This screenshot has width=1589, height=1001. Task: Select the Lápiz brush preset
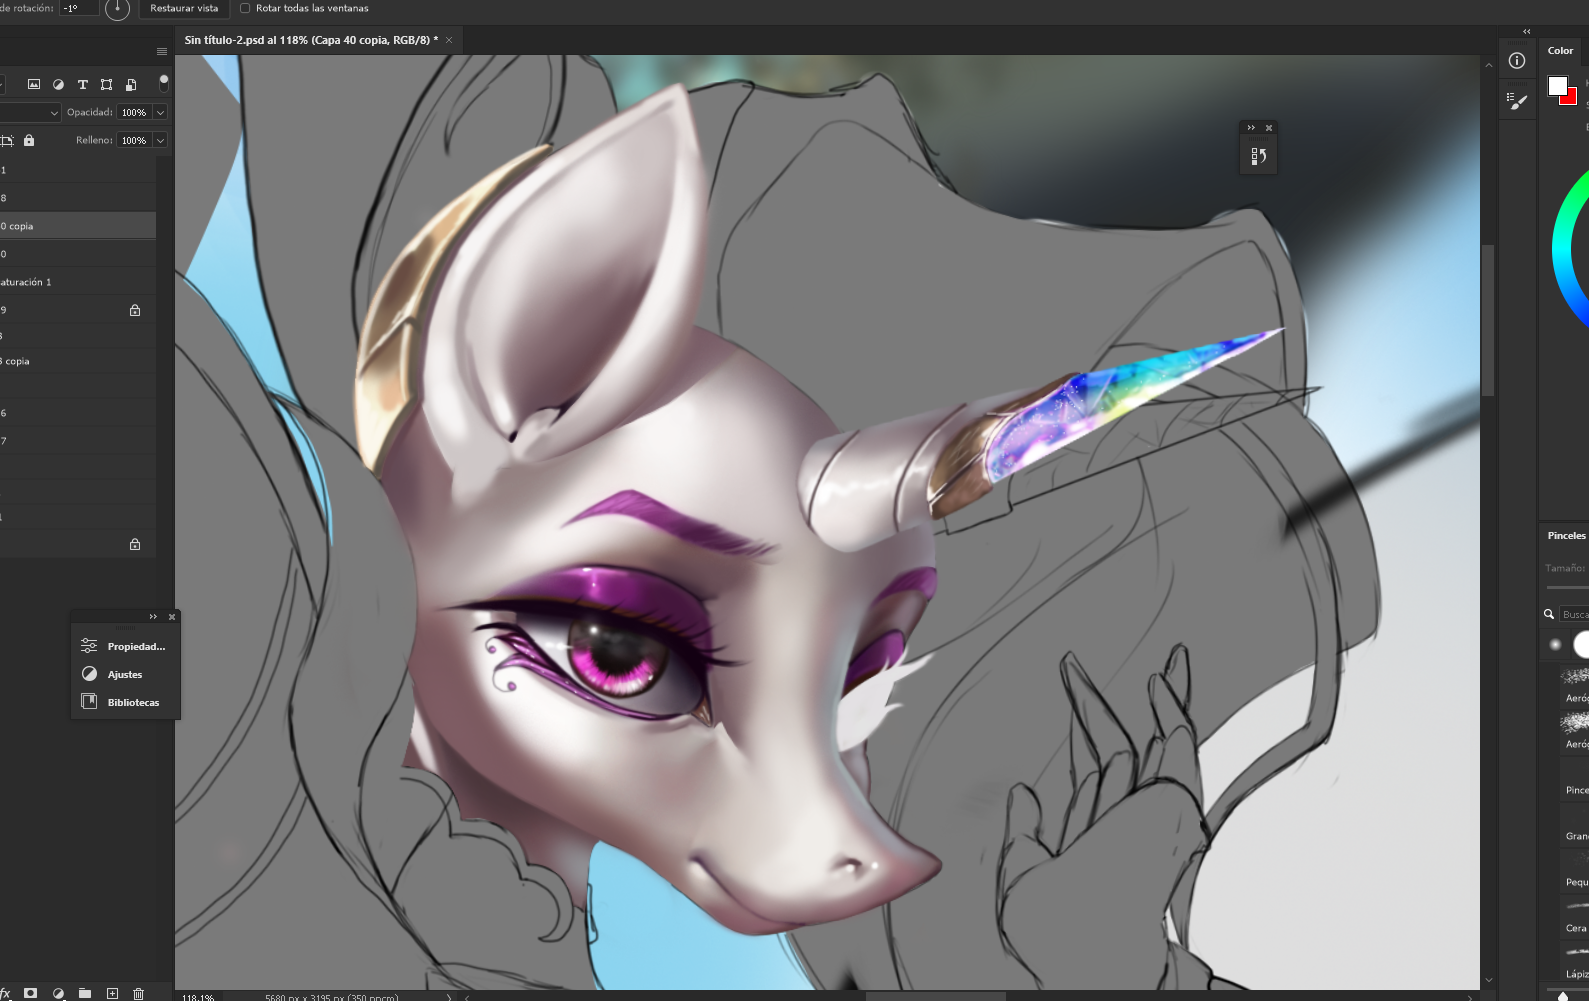tap(1574, 962)
